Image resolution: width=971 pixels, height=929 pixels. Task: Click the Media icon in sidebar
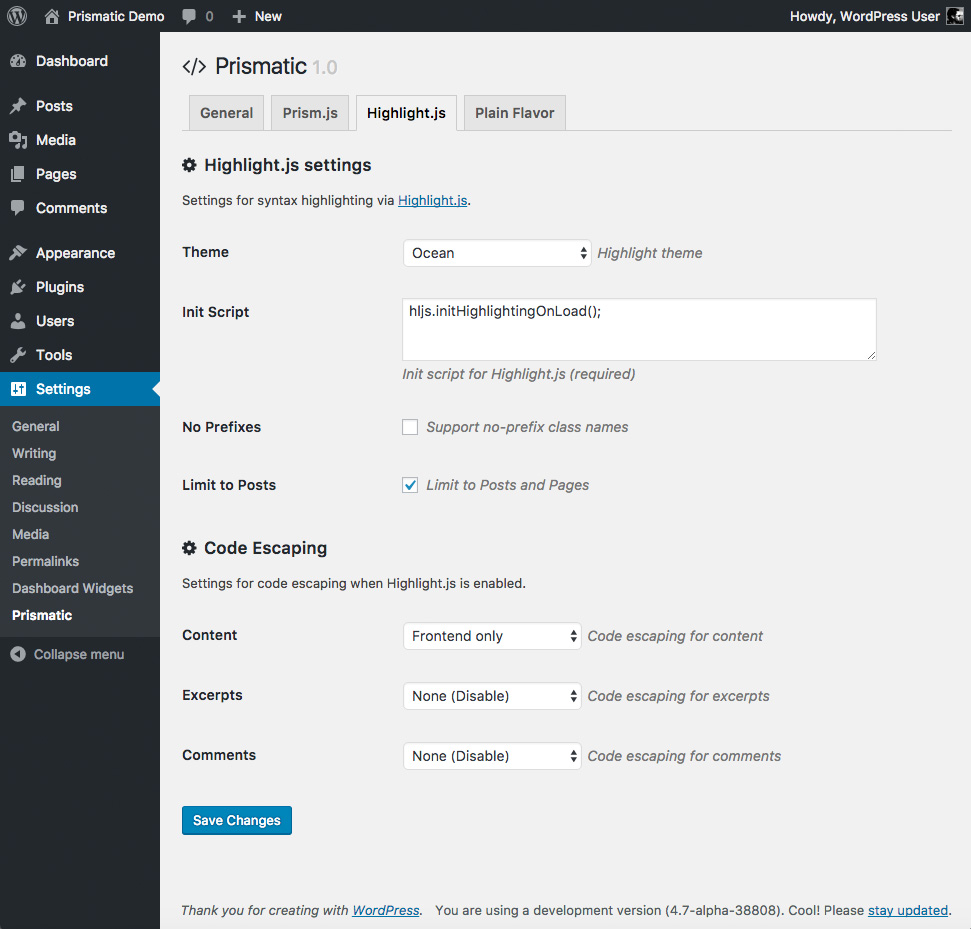pyautogui.click(x=18, y=140)
